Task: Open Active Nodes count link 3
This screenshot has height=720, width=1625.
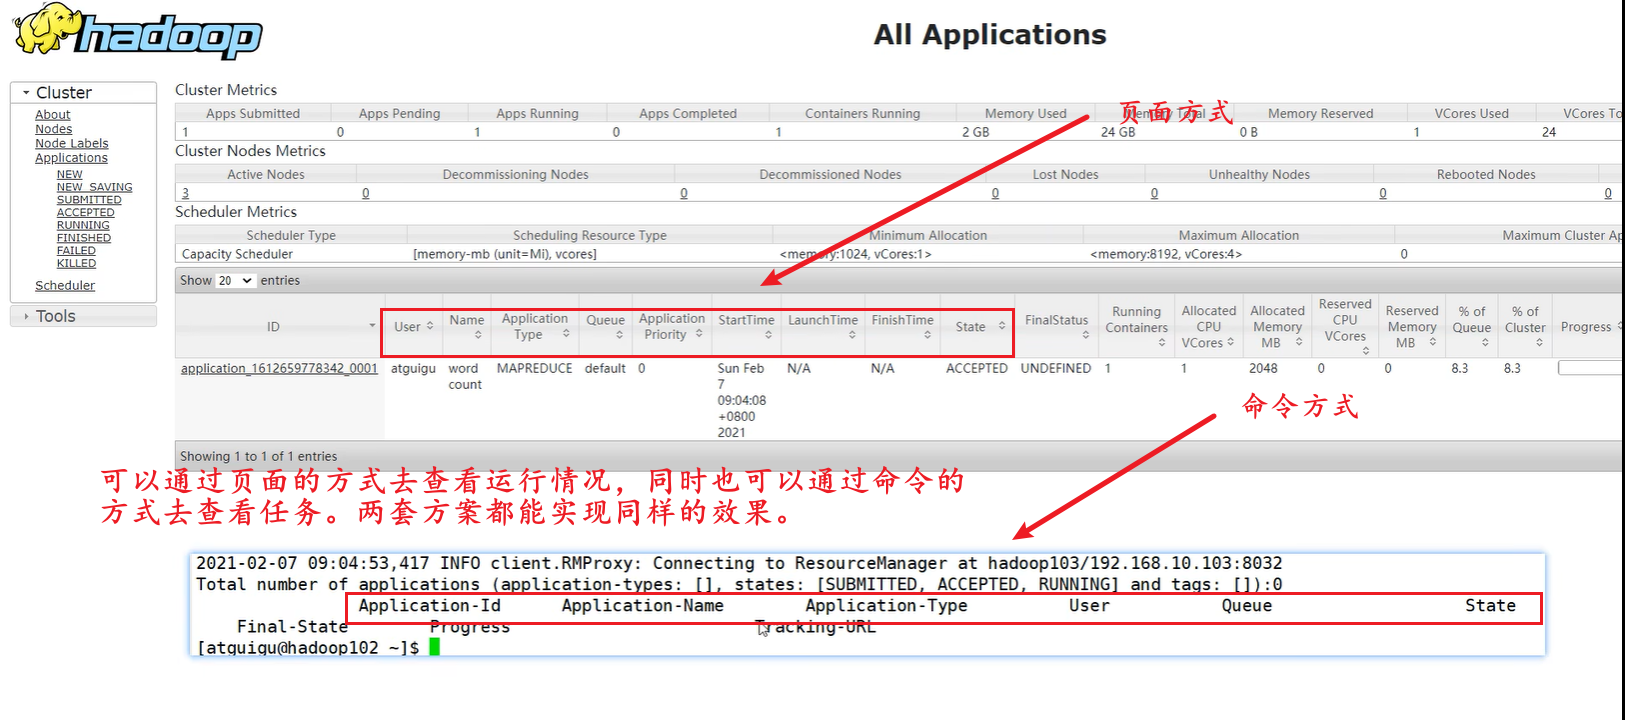Action: (185, 193)
